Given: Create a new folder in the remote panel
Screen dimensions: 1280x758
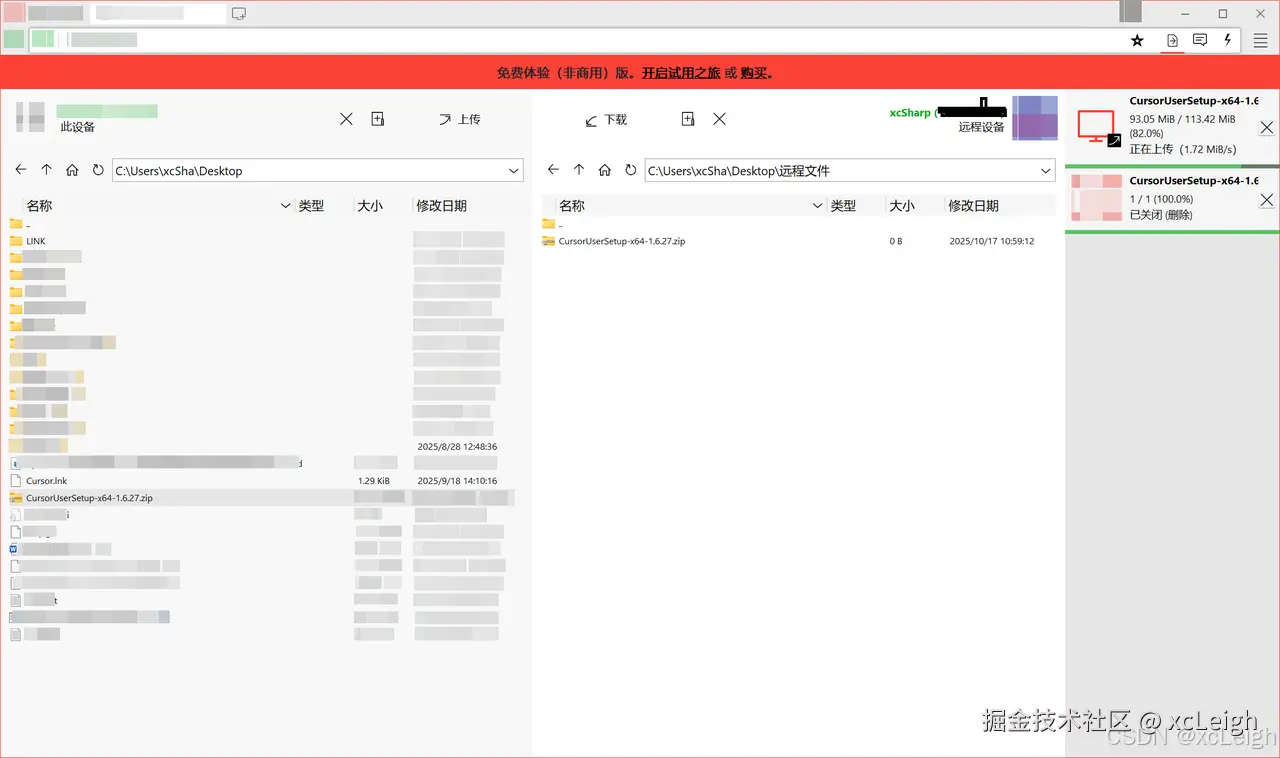Looking at the screenshot, I should [x=688, y=118].
